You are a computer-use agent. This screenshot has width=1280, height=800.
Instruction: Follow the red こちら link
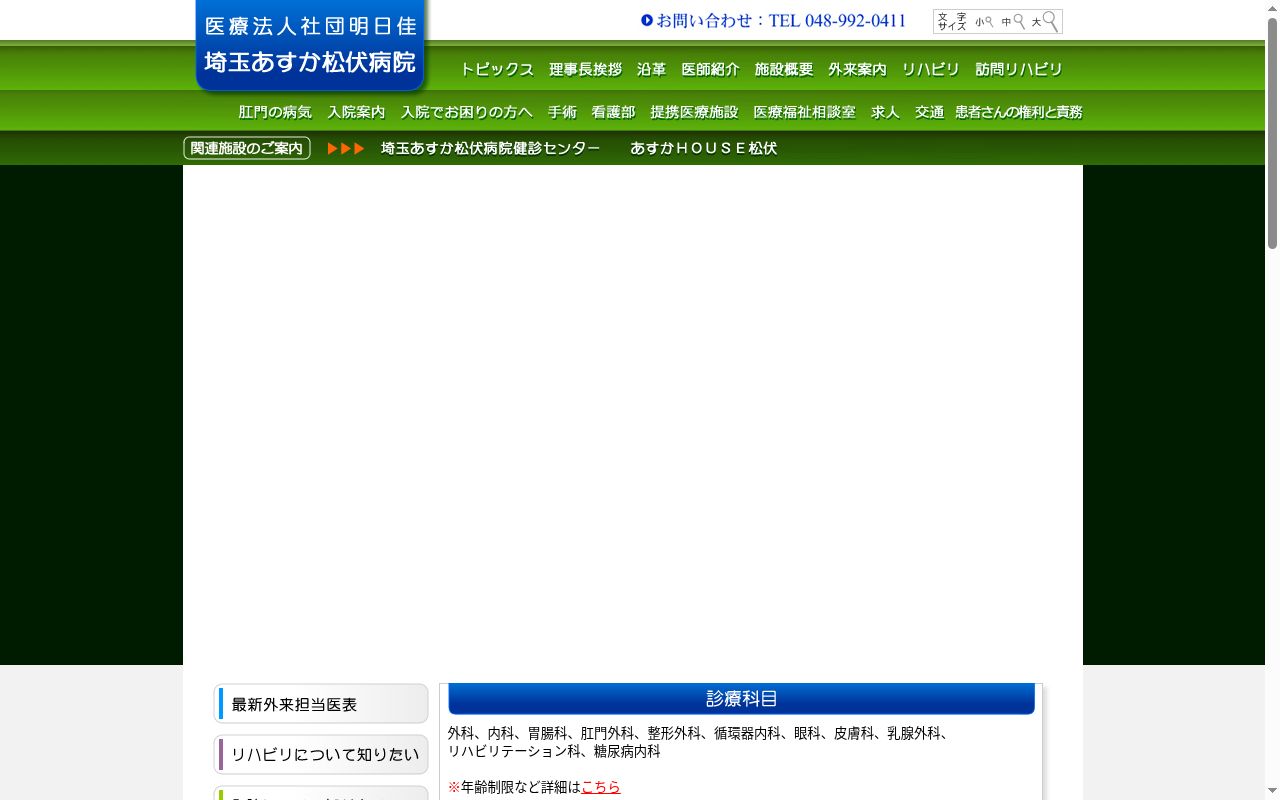(601, 787)
